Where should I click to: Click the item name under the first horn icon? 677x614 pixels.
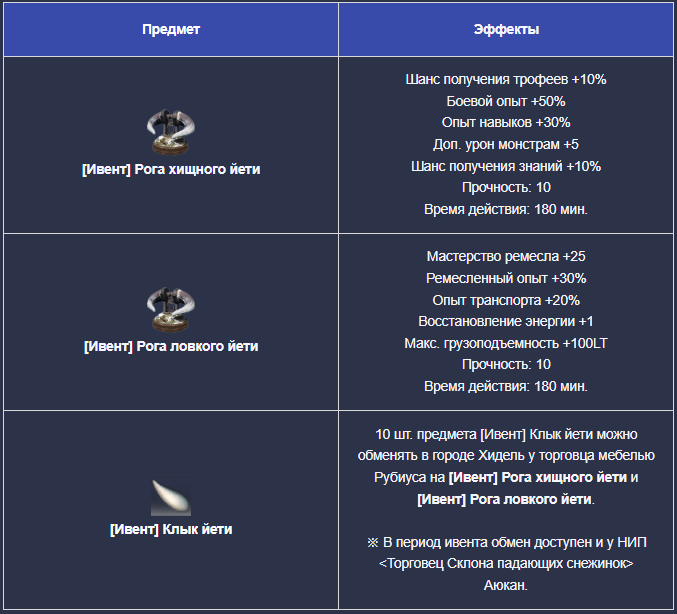[171, 170]
